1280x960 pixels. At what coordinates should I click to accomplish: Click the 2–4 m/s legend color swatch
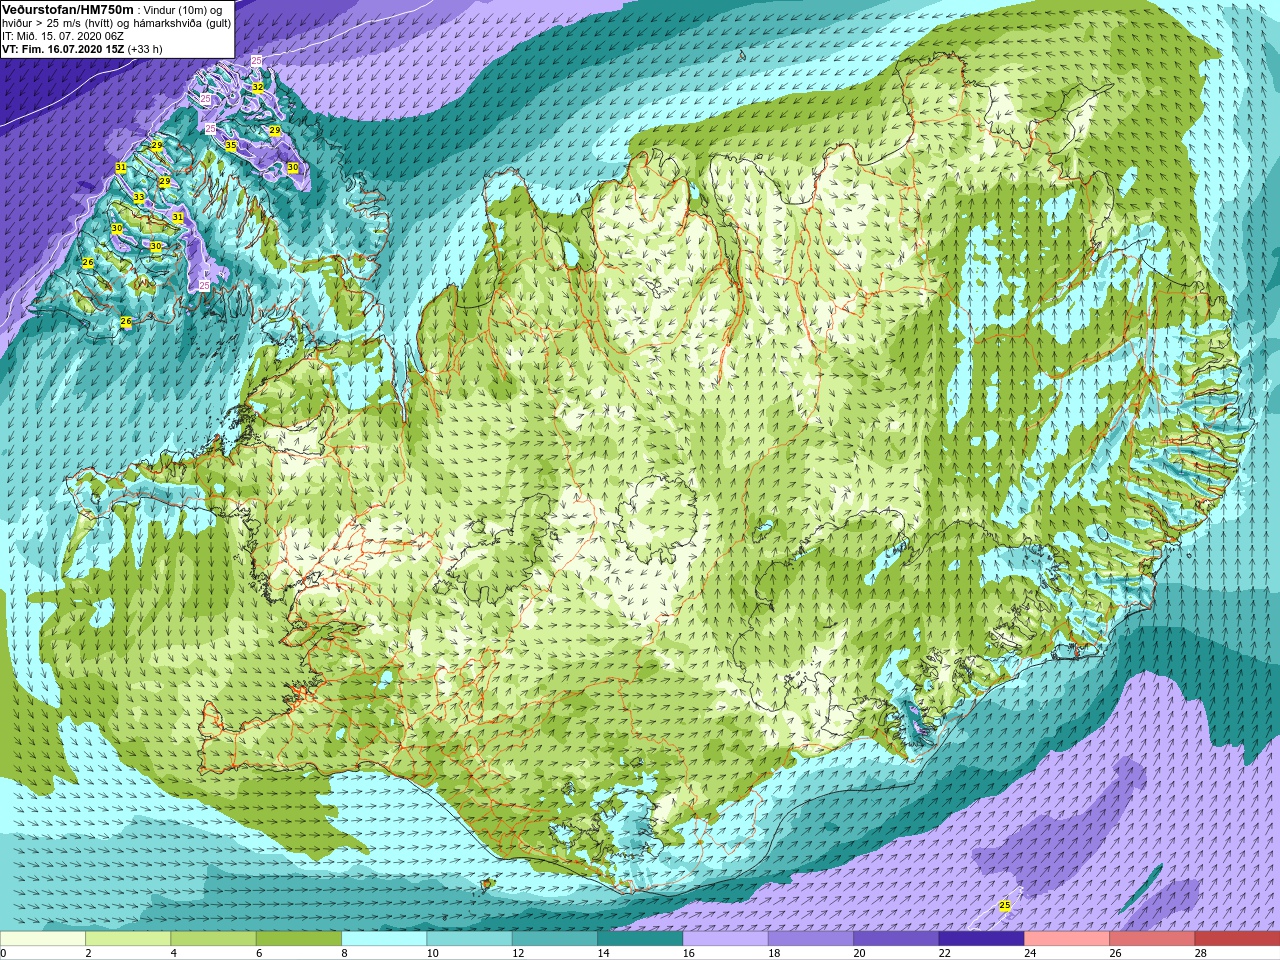click(x=129, y=940)
